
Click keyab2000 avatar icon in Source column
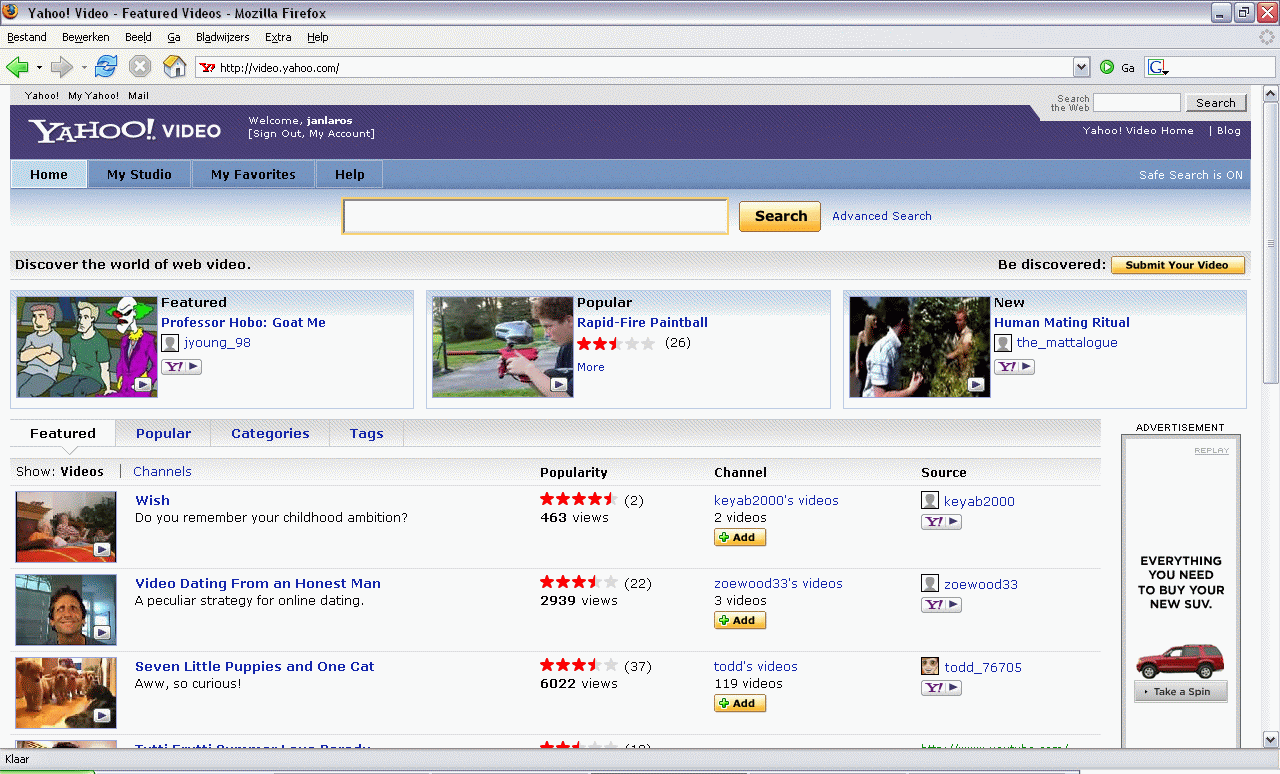(930, 501)
